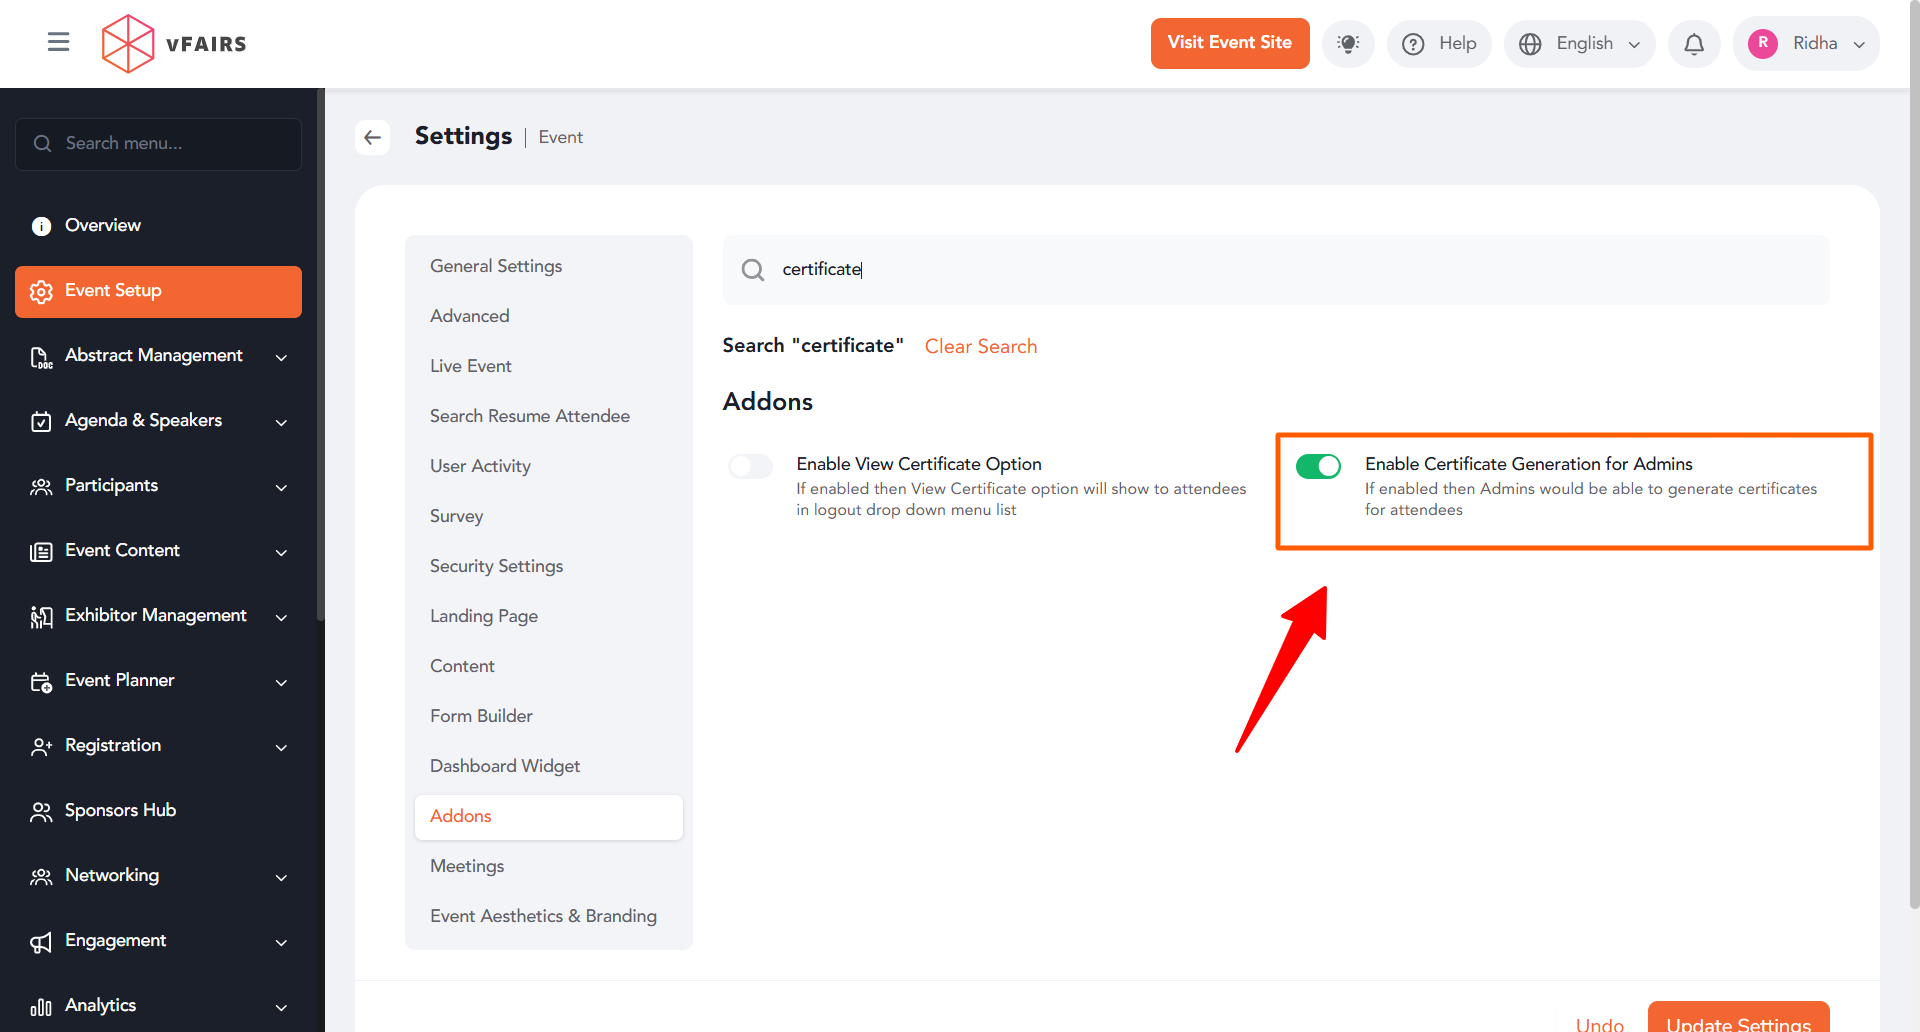The image size is (1920, 1032).
Task: Open the notifications bell
Action: coord(1694,44)
